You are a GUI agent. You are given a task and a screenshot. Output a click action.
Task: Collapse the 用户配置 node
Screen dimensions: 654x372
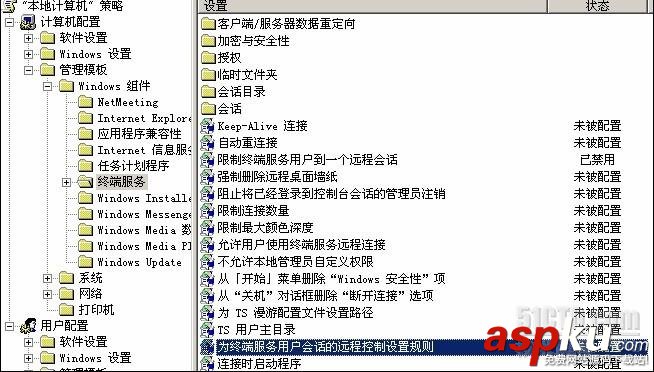(x=9, y=326)
